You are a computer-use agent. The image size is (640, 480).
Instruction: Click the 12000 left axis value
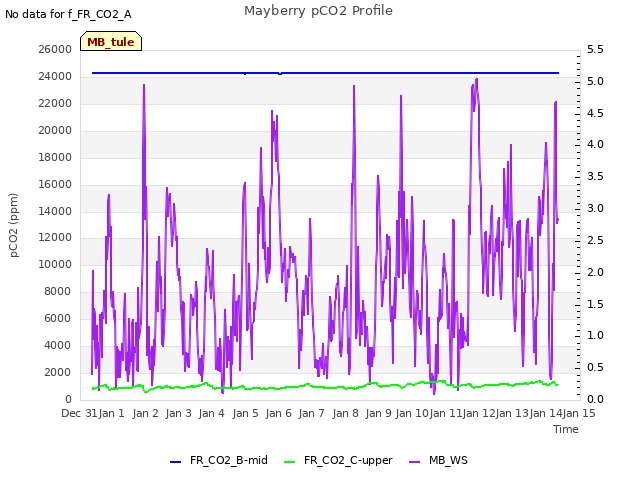click(55, 238)
